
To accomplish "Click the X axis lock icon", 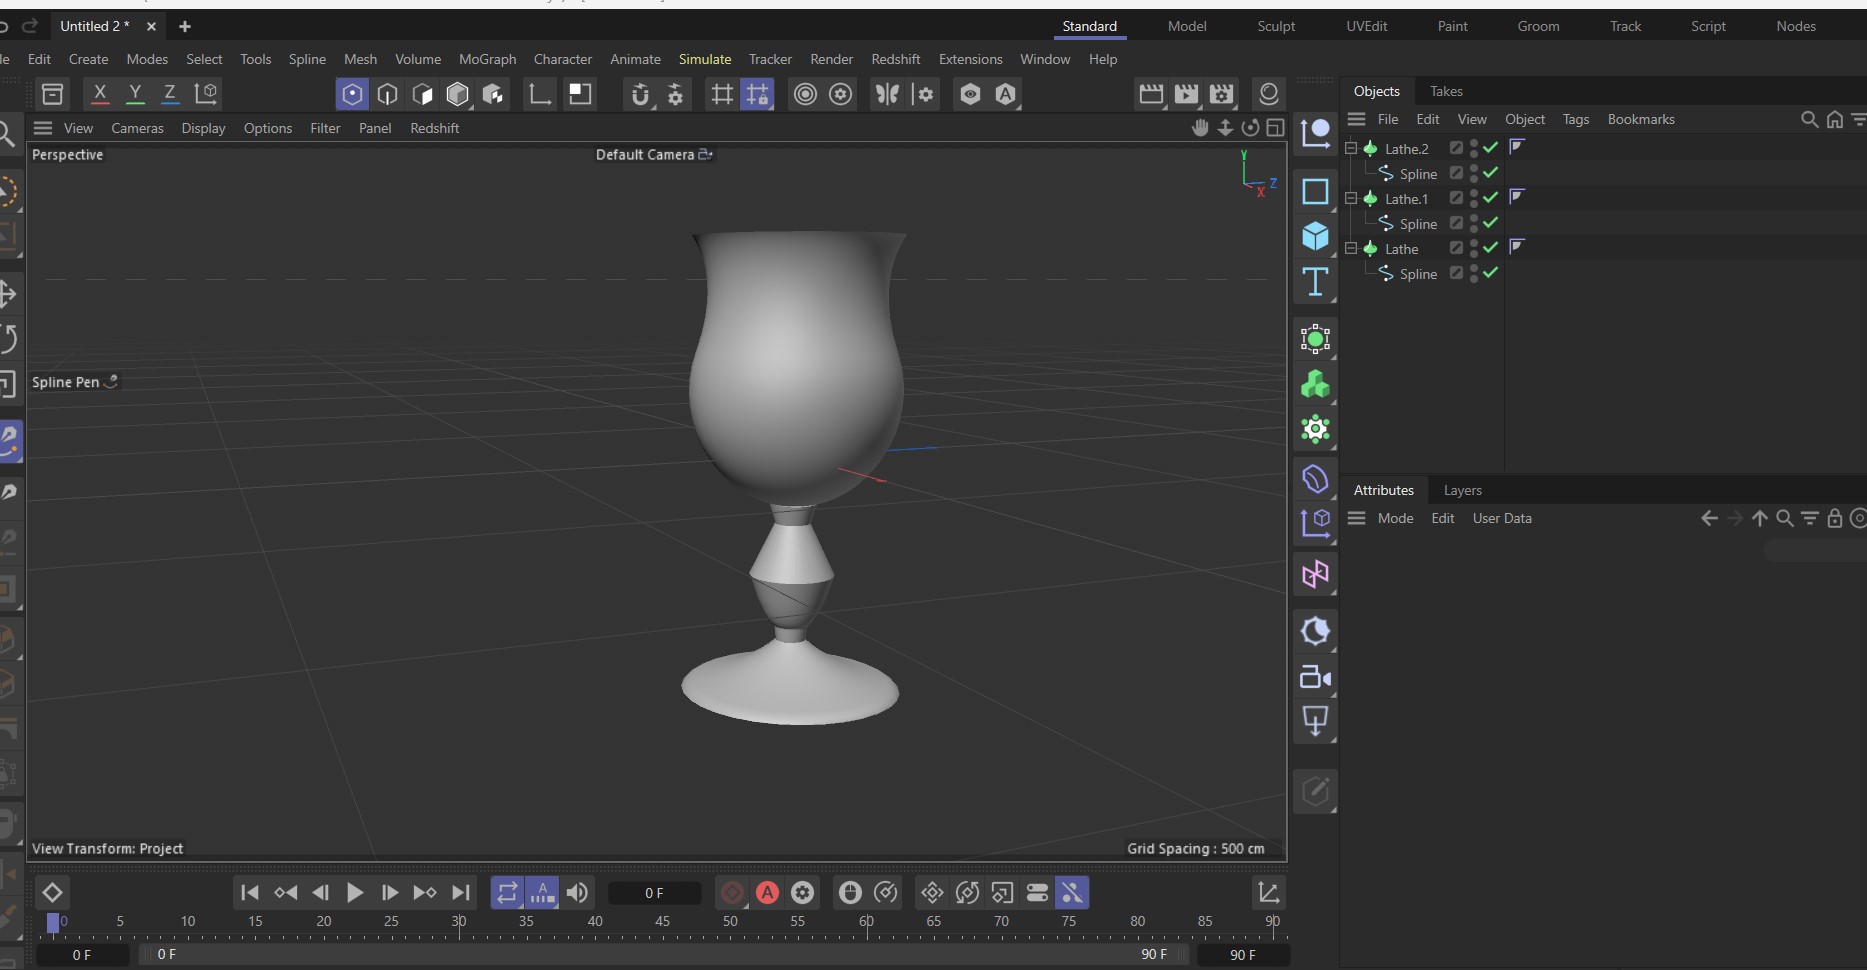I will (99, 94).
